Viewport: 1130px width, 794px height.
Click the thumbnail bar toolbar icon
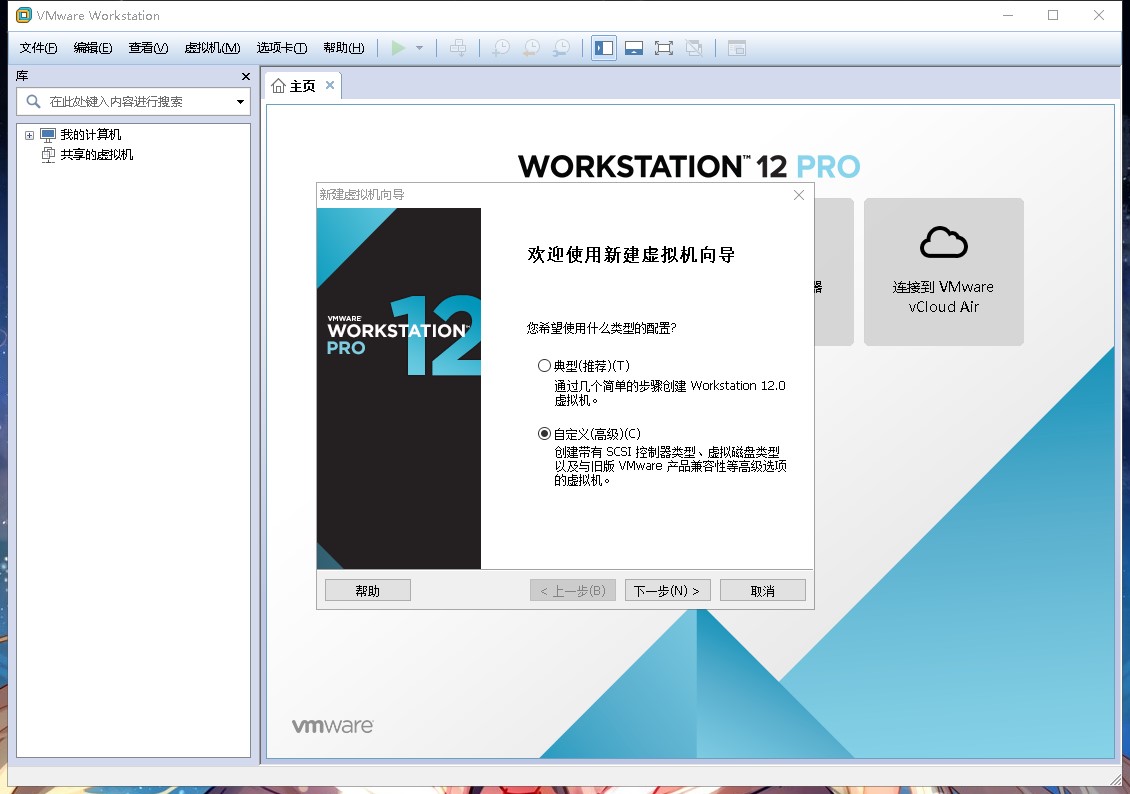(x=634, y=48)
